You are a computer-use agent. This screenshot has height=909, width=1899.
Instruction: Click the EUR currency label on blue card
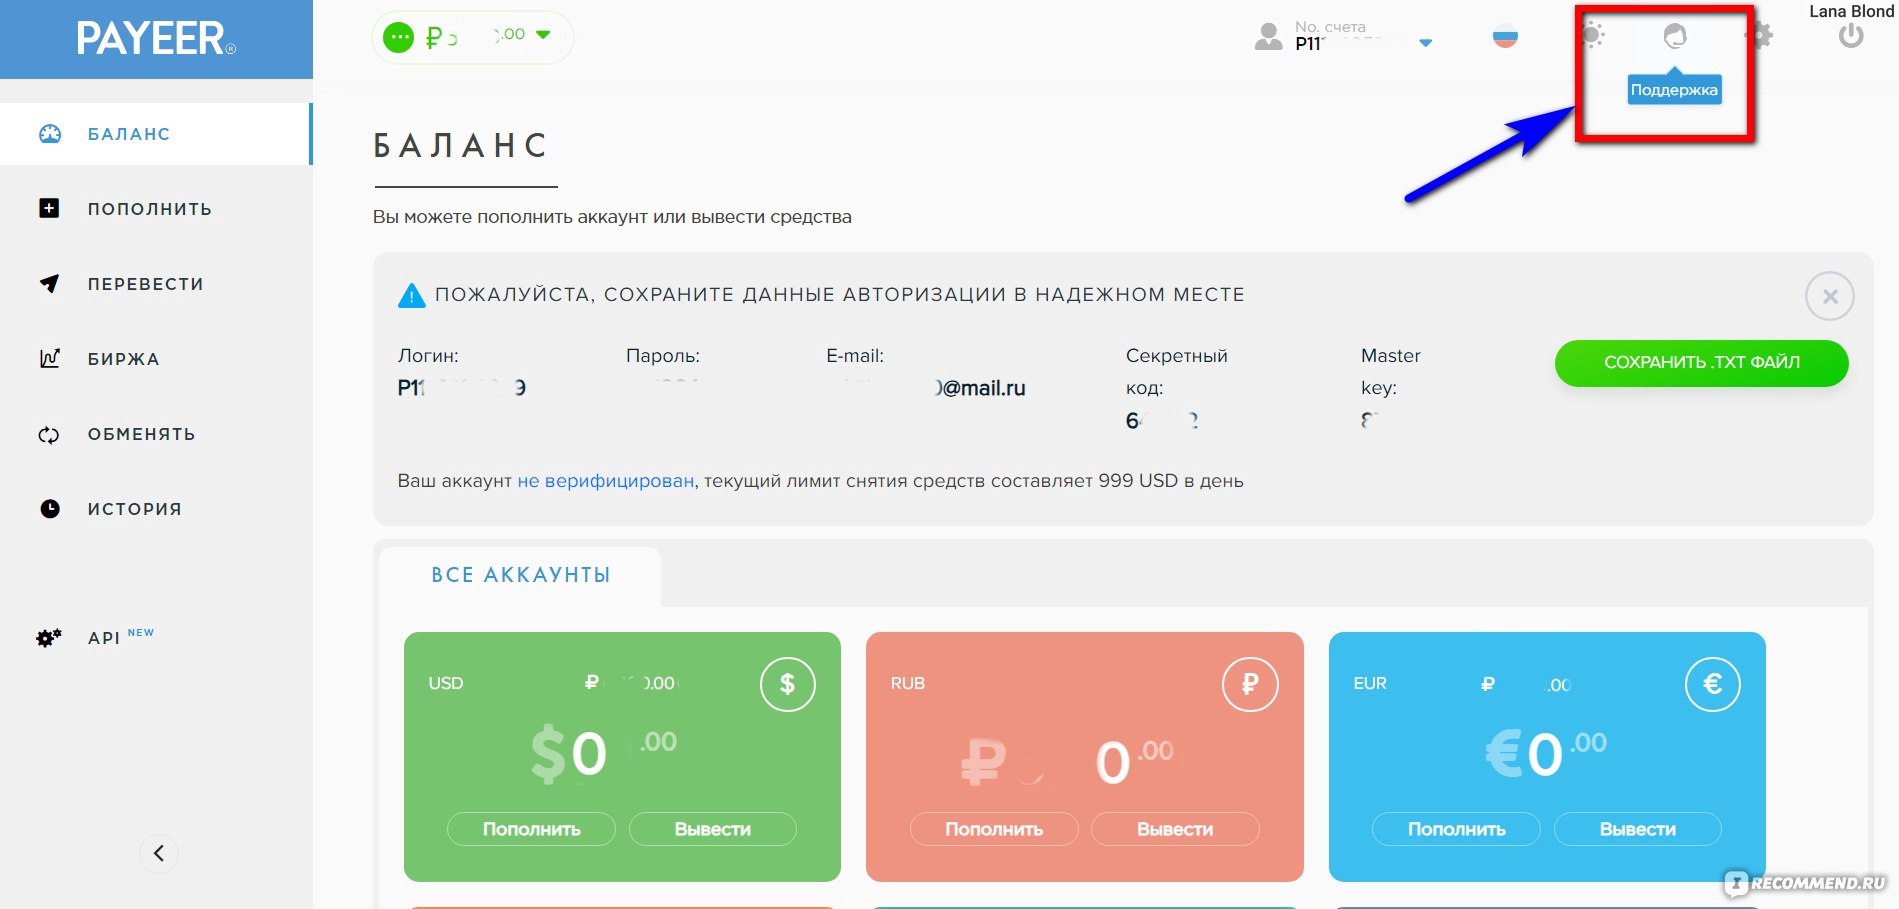(x=1369, y=683)
